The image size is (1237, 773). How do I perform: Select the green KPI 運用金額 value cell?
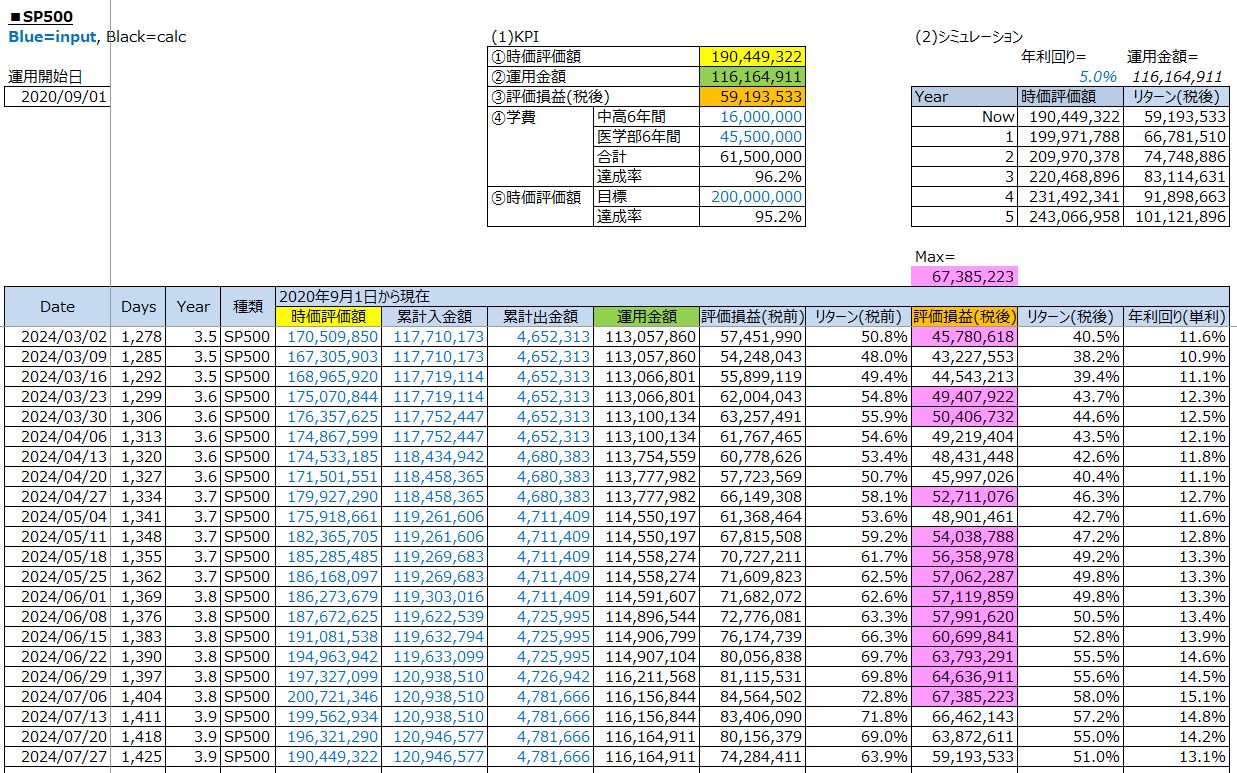pos(752,77)
